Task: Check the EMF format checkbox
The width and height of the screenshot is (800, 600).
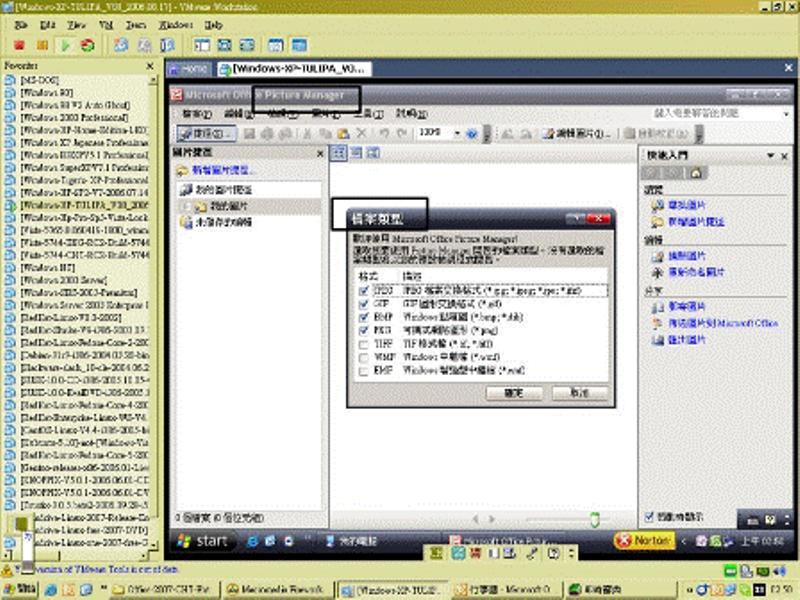Action: click(363, 371)
